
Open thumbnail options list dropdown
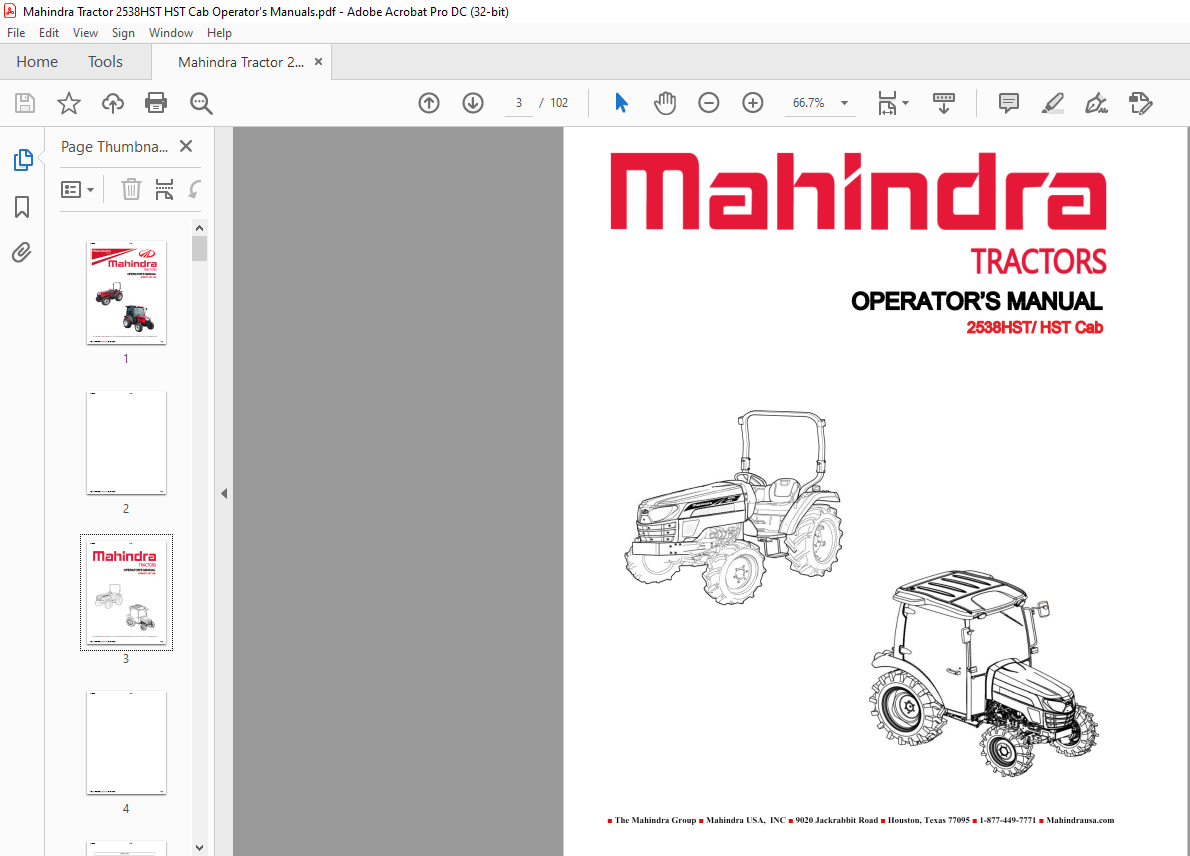tap(77, 189)
